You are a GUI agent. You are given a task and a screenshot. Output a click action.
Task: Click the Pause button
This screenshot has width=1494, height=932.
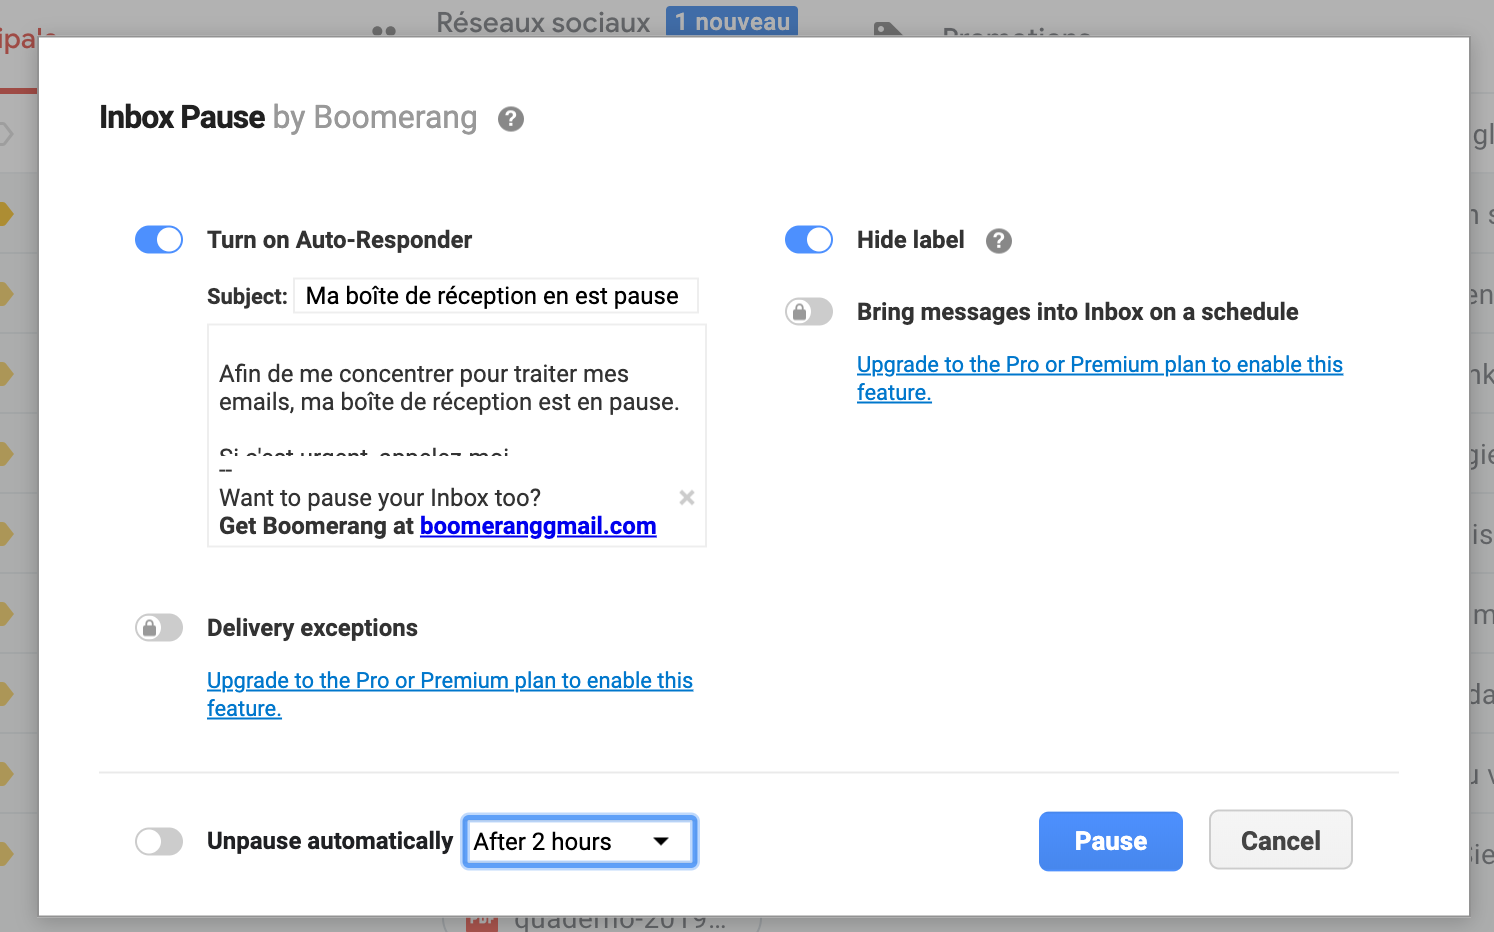(x=1110, y=841)
